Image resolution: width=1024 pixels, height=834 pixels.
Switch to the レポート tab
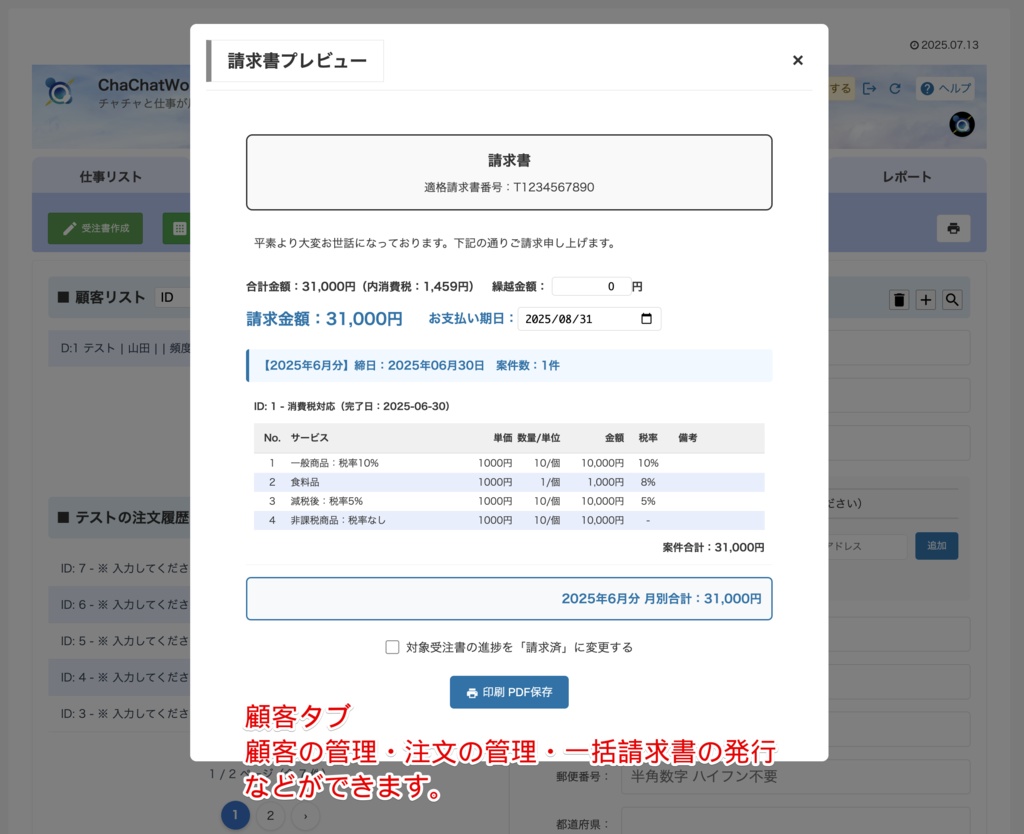(906, 175)
